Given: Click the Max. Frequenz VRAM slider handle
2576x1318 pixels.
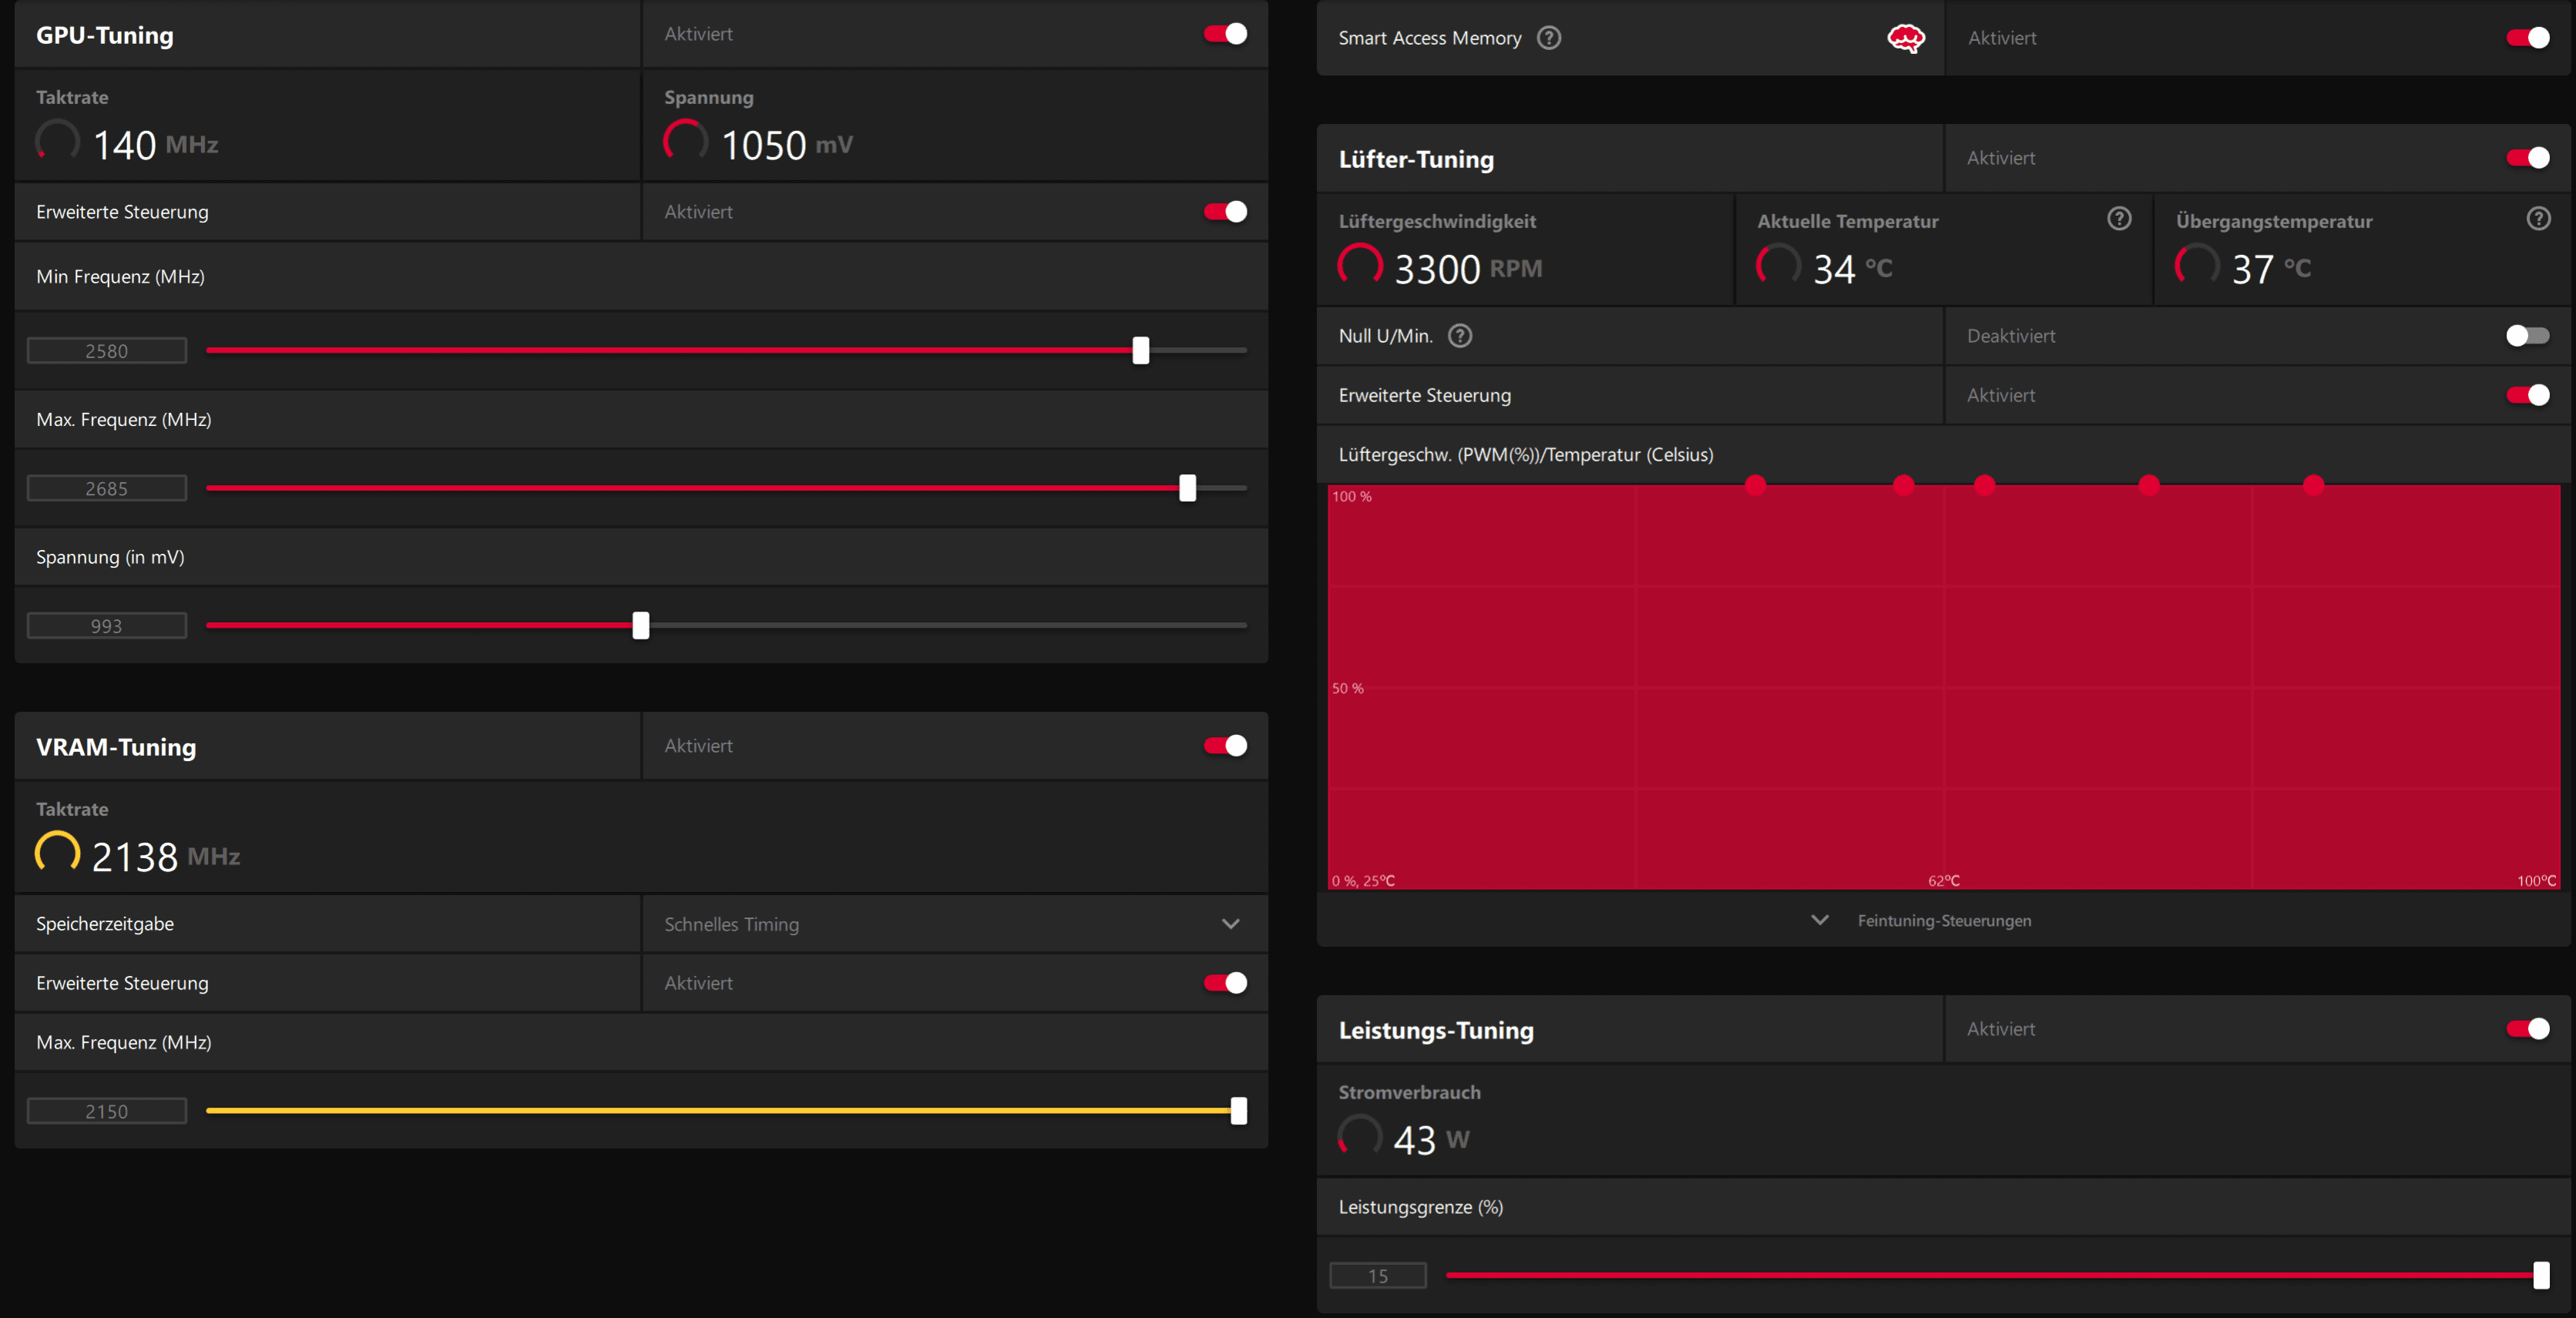Looking at the screenshot, I should [x=1238, y=1111].
